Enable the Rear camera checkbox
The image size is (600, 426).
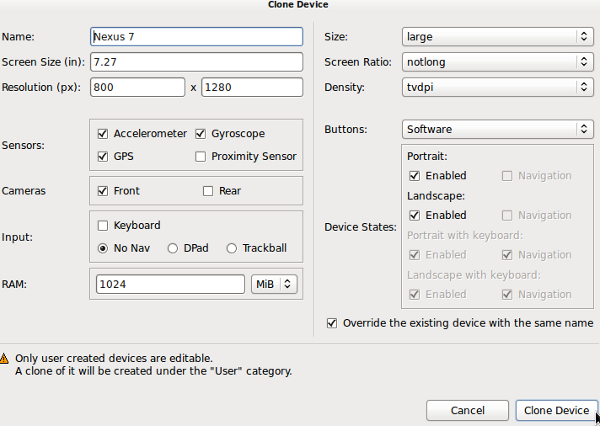[208, 190]
